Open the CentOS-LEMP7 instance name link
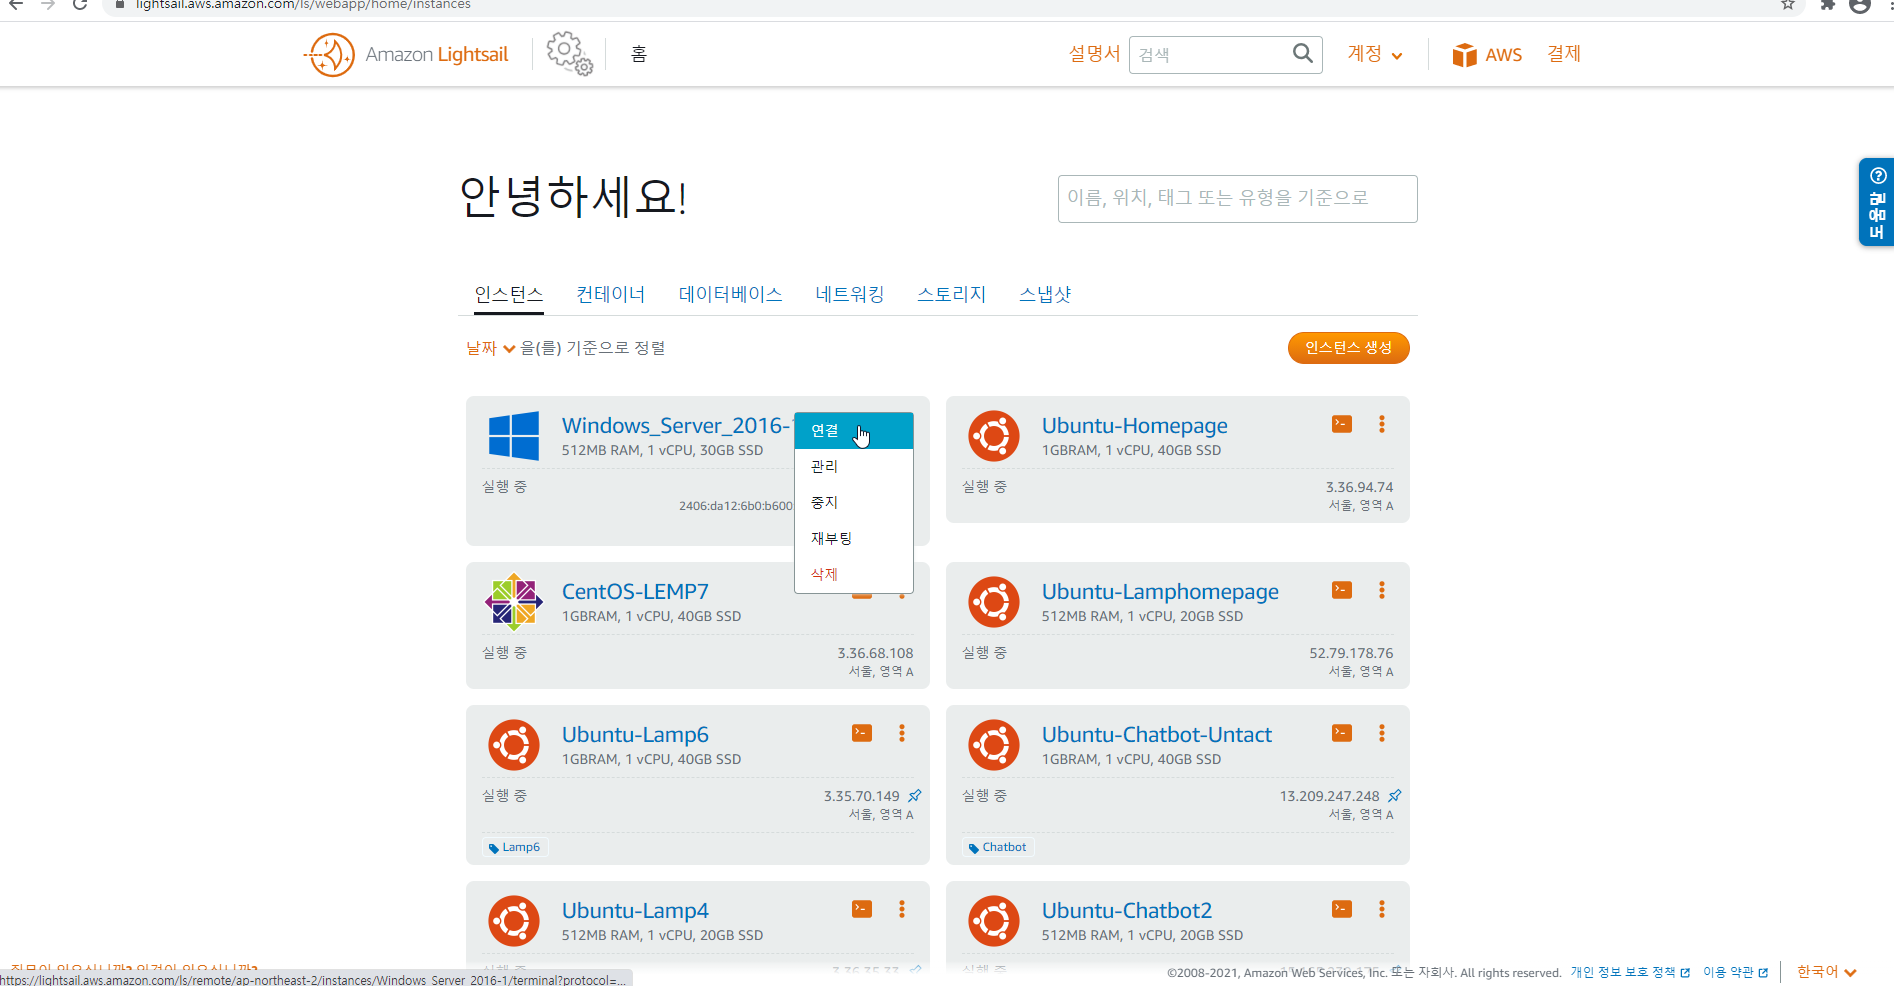Viewport: 1894px width, 986px height. [635, 592]
